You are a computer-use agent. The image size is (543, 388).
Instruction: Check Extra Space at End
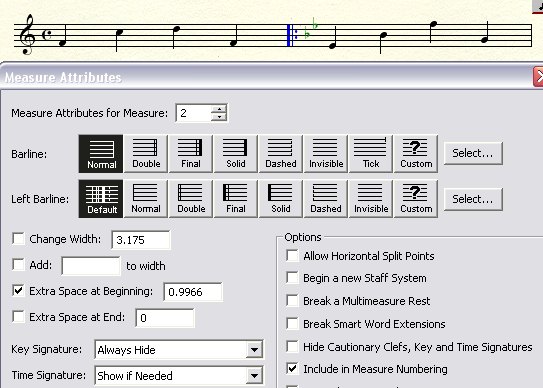(x=18, y=317)
